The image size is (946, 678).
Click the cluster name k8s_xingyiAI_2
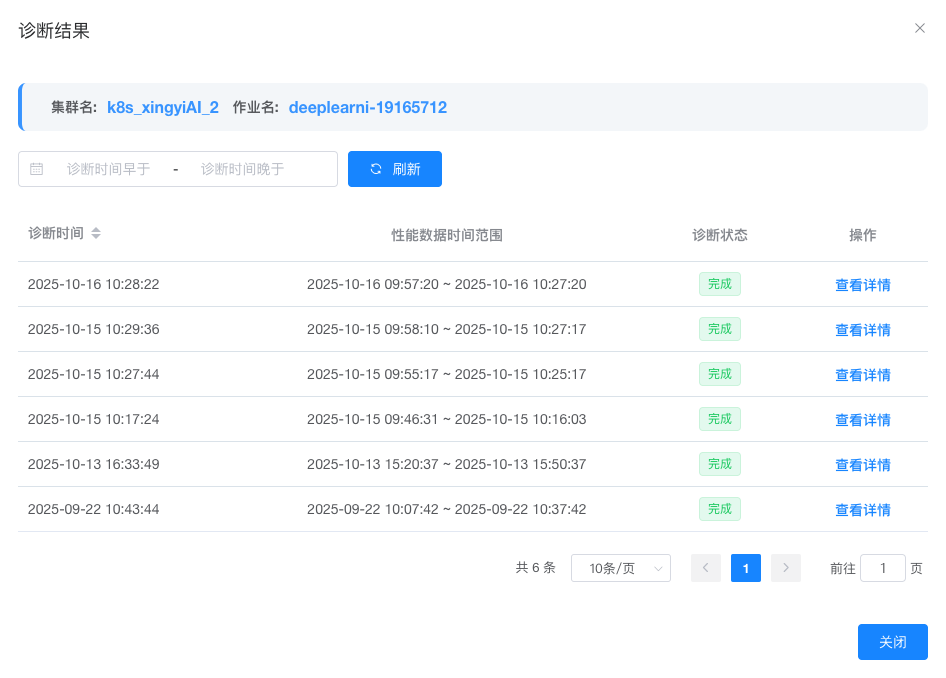[x=163, y=107]
